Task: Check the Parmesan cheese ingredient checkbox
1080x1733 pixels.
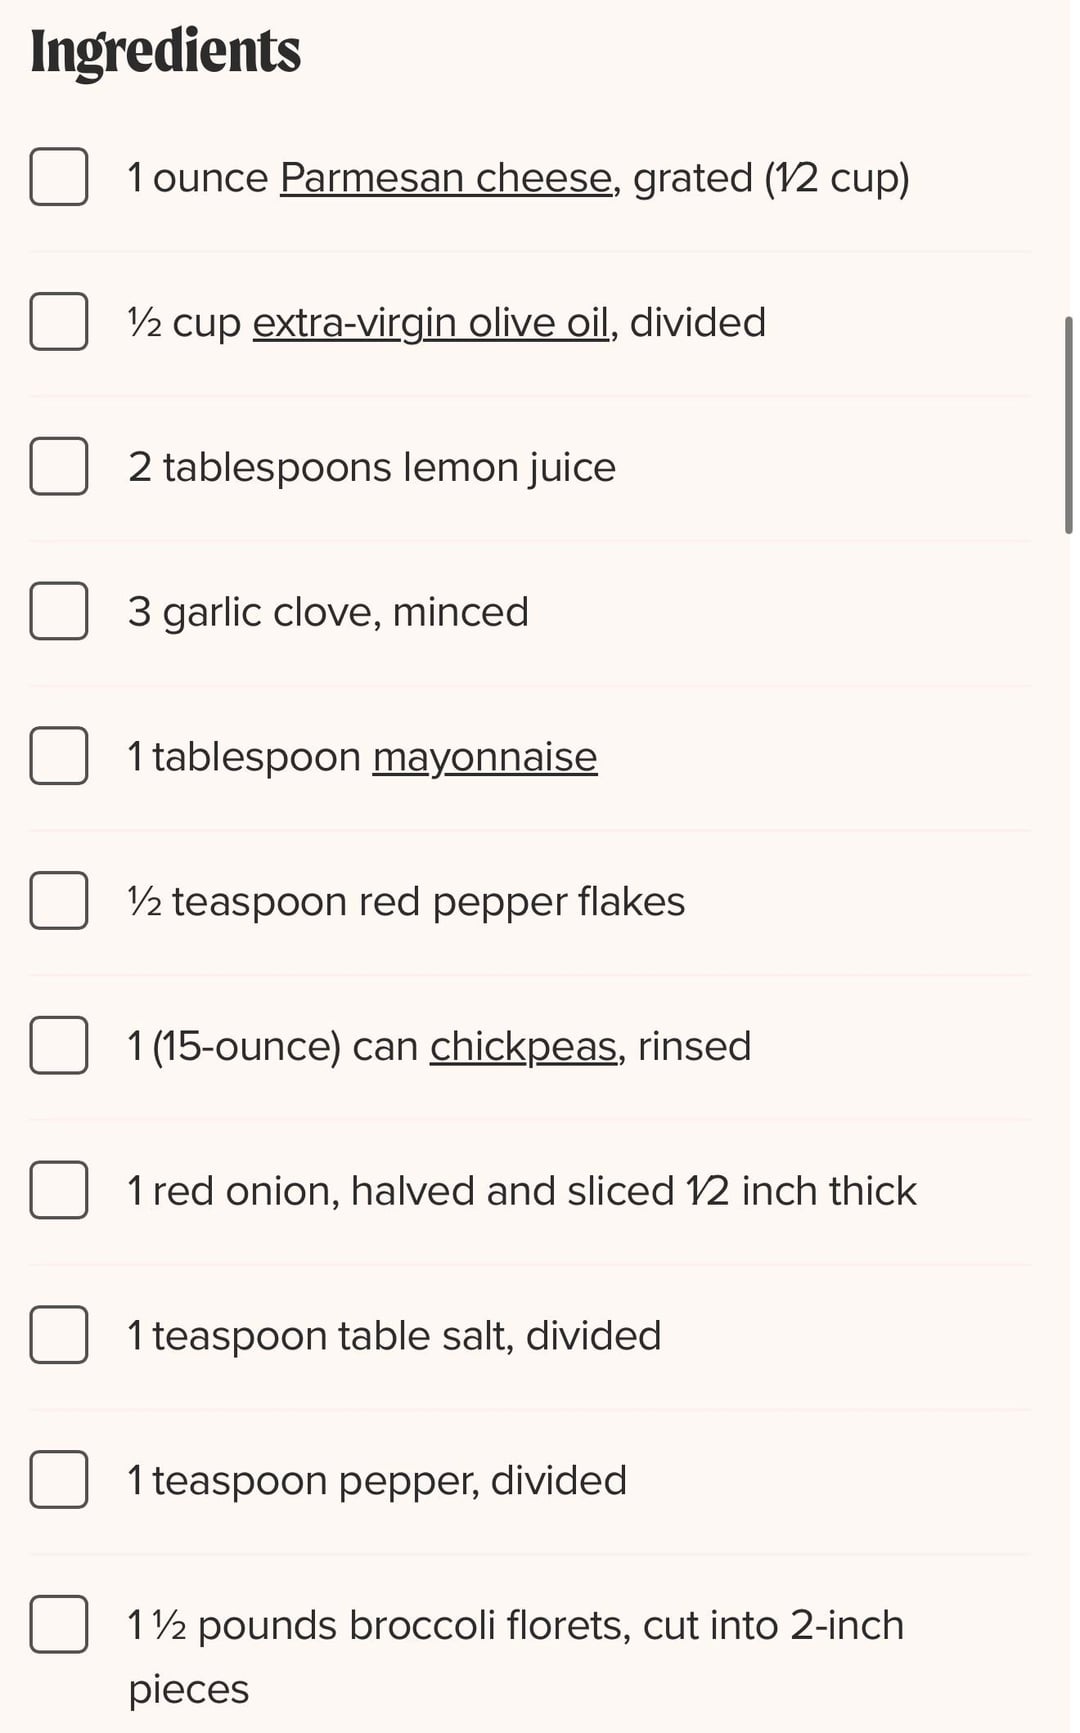Action: coord(59,177)
